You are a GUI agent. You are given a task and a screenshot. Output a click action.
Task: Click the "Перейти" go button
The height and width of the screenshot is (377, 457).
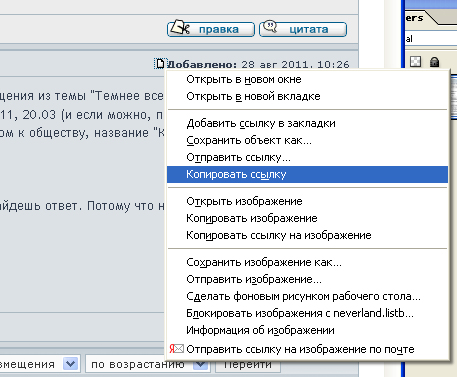tap(248, 365)
